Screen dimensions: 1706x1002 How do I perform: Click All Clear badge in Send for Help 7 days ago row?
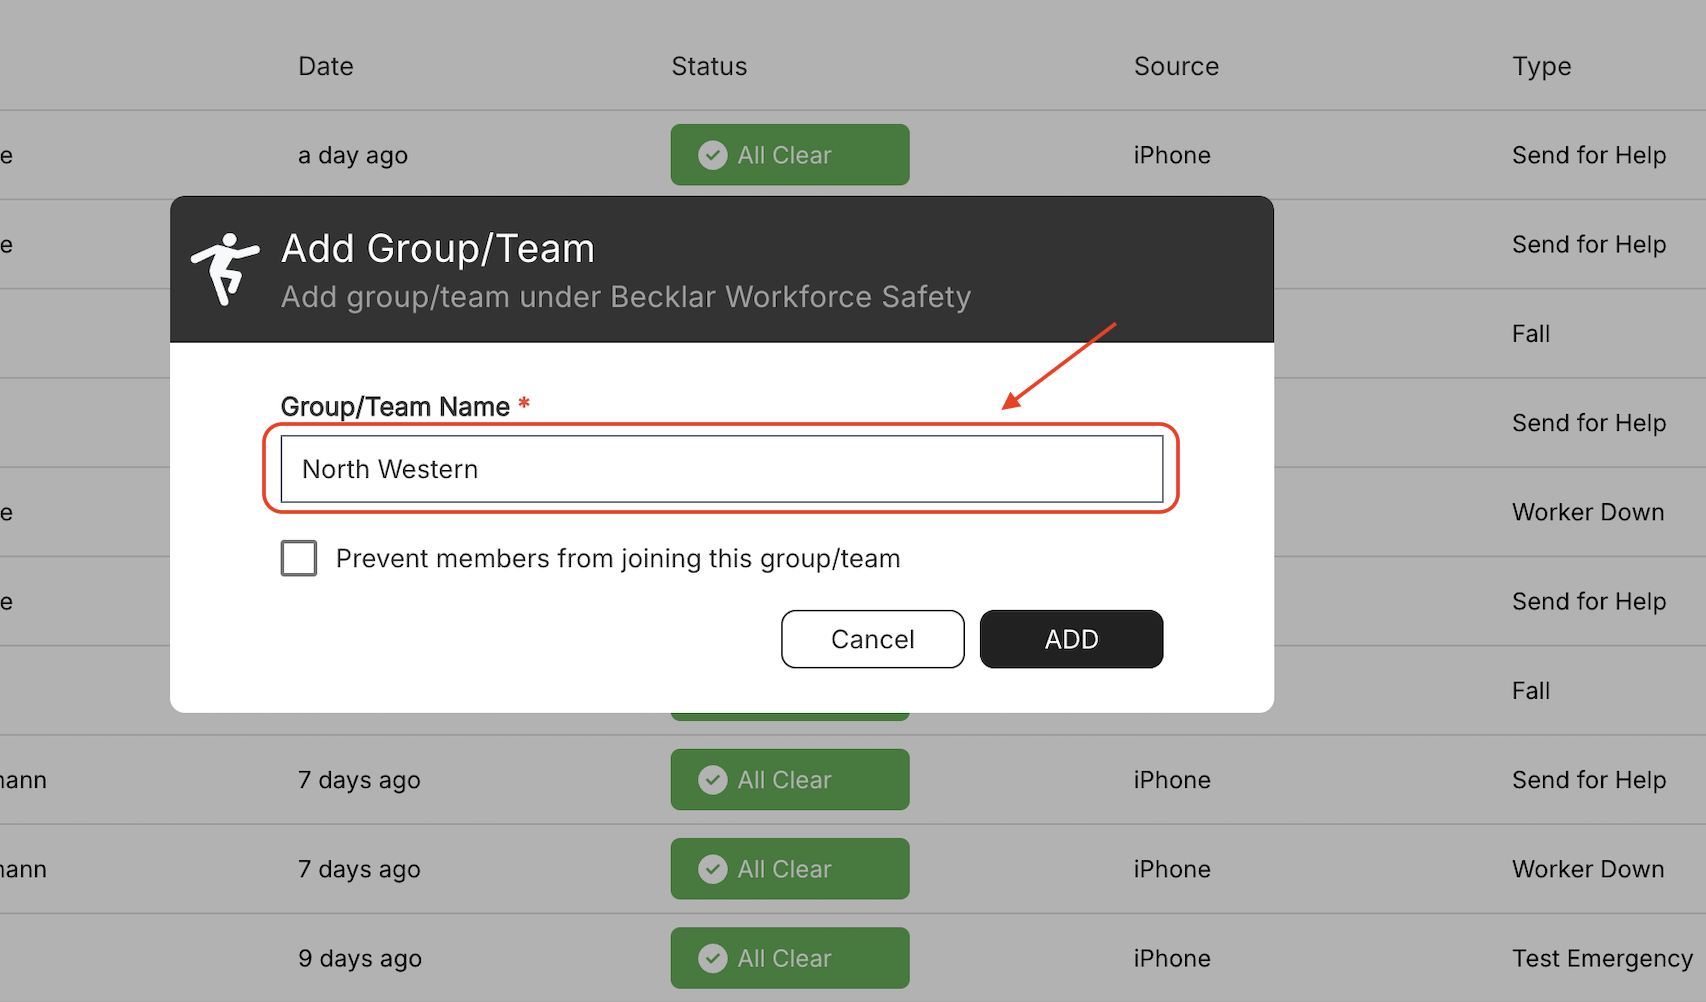pos(790,780)
